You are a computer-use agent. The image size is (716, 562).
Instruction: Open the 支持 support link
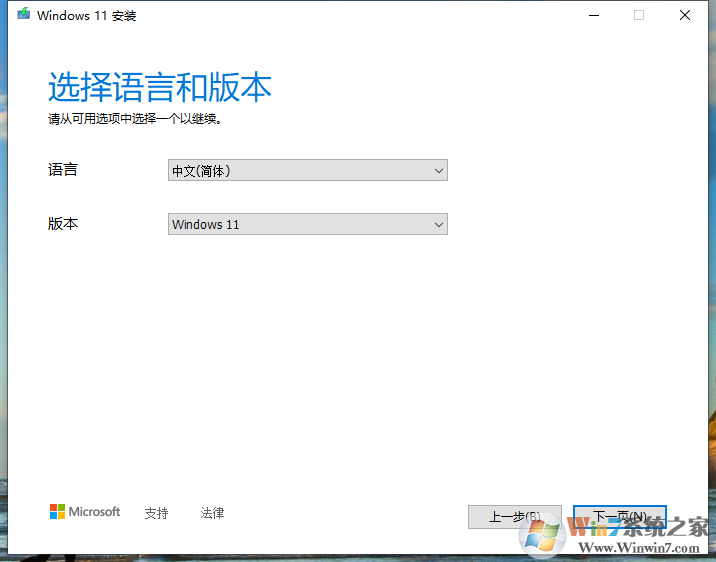[156, 513]
